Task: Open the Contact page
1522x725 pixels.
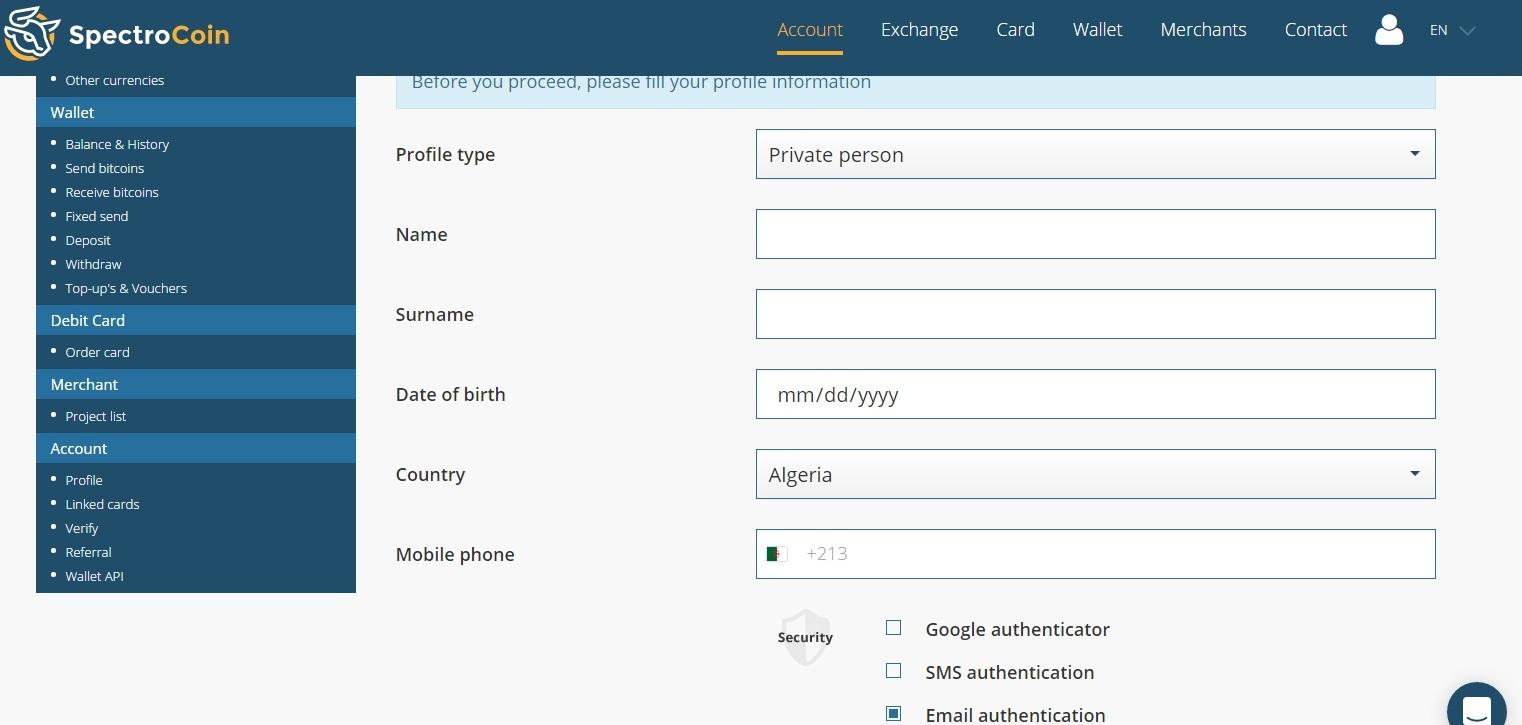Action: 1315,30
